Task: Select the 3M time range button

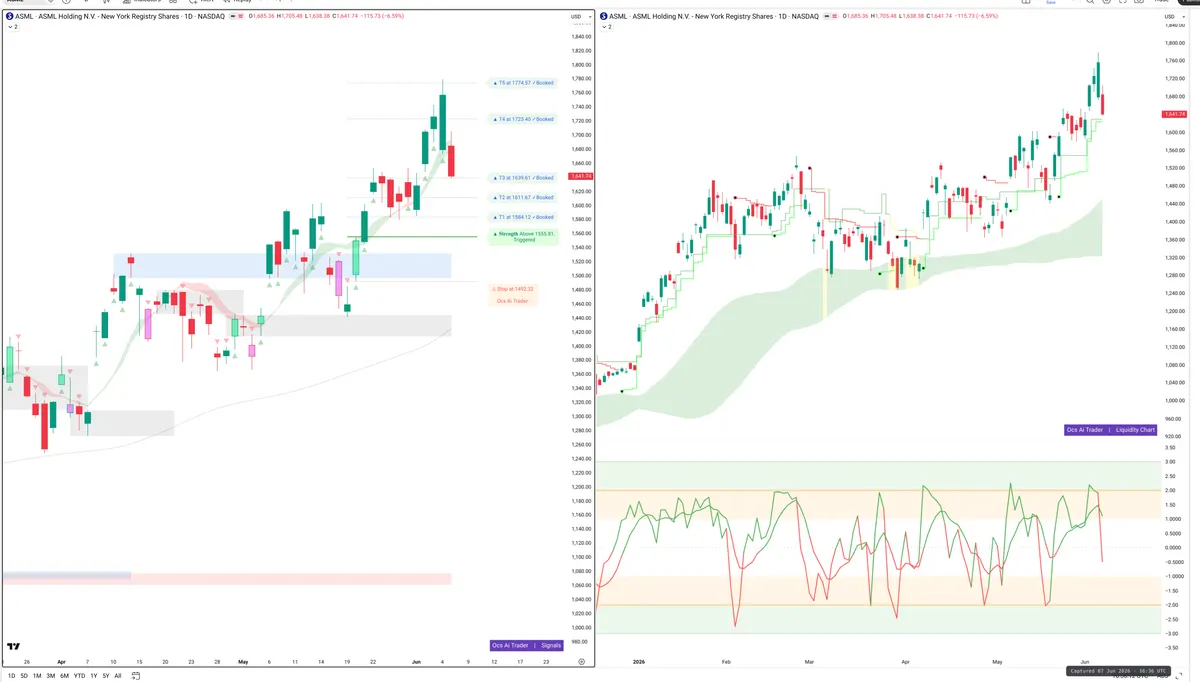Action: coord(51,676)
